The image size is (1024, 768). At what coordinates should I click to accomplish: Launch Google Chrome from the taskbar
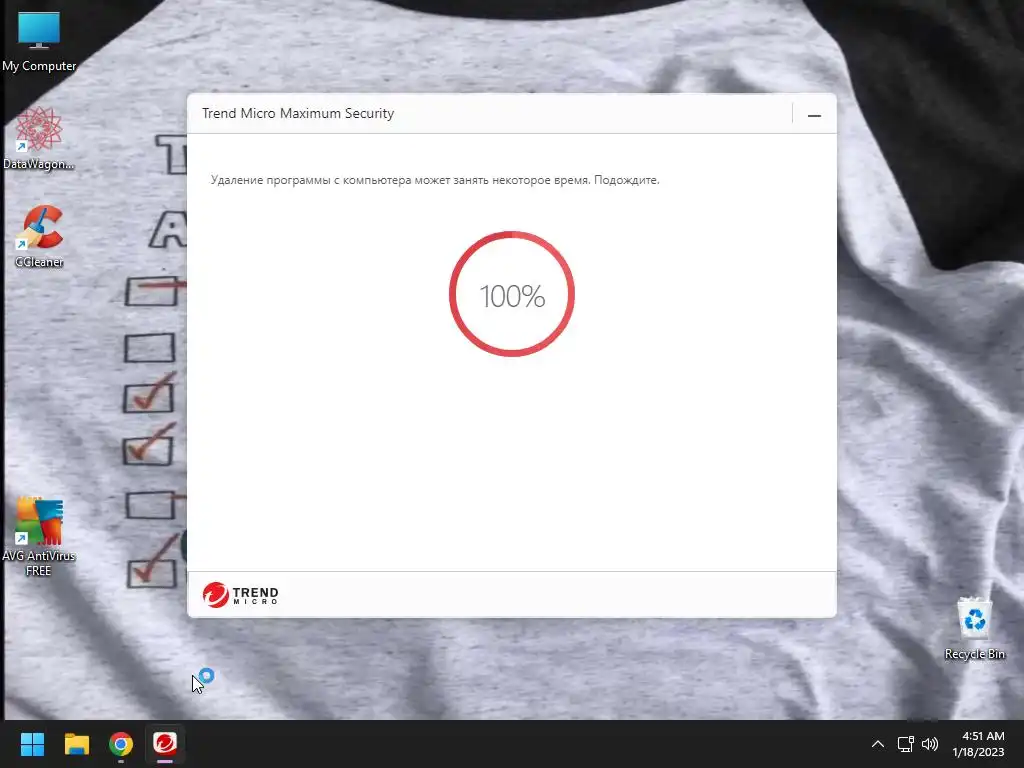(x=121, y=744)
